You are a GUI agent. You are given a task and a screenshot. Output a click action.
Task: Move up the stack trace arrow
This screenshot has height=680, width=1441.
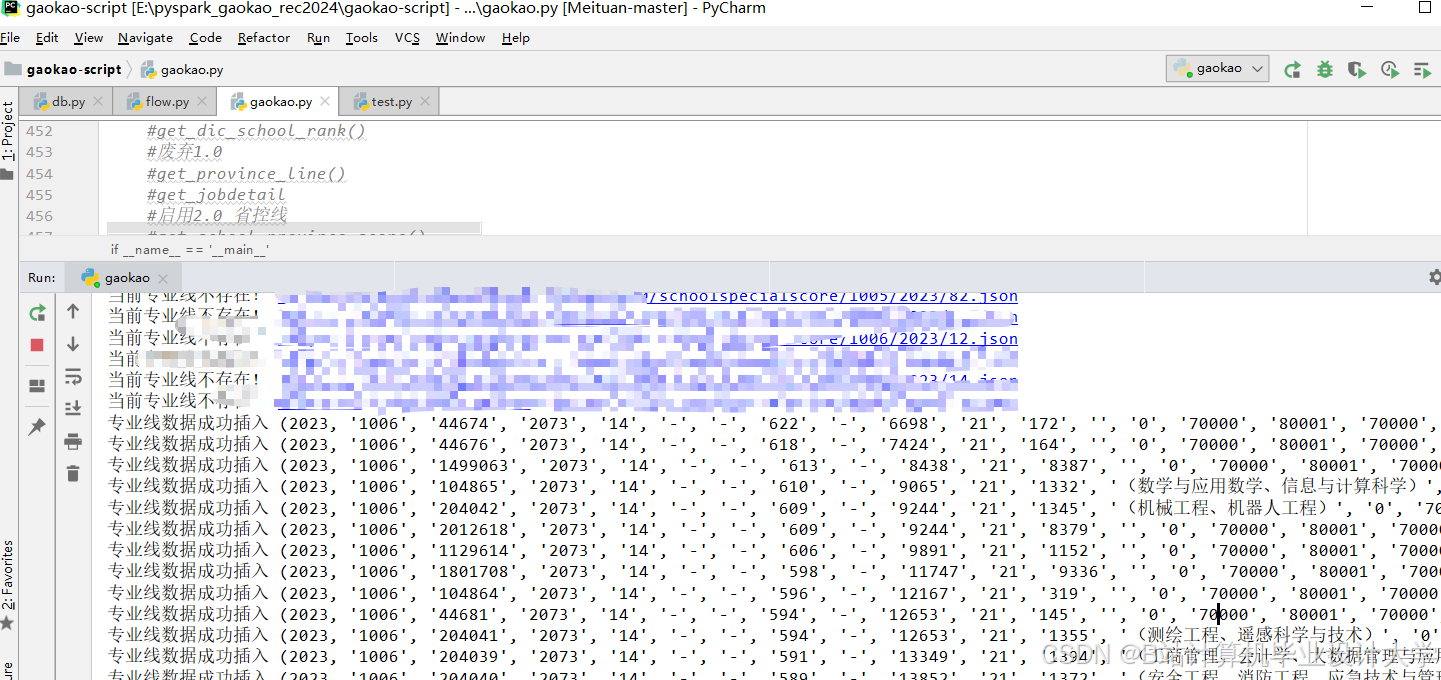[x=73, y=312]
